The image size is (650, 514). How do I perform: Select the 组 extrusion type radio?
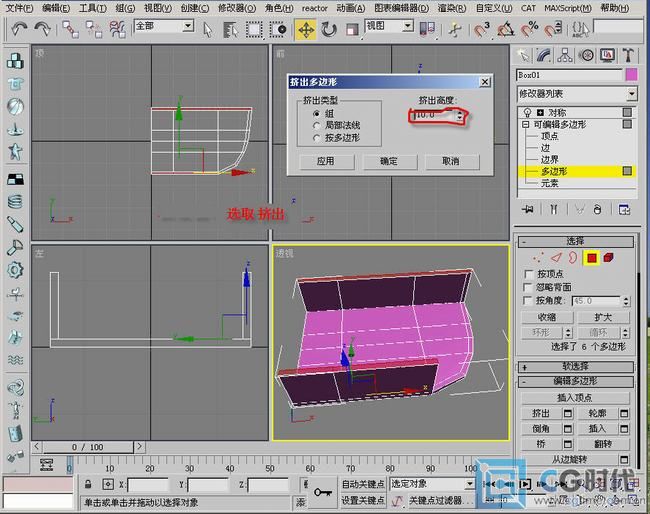[317, 113]
